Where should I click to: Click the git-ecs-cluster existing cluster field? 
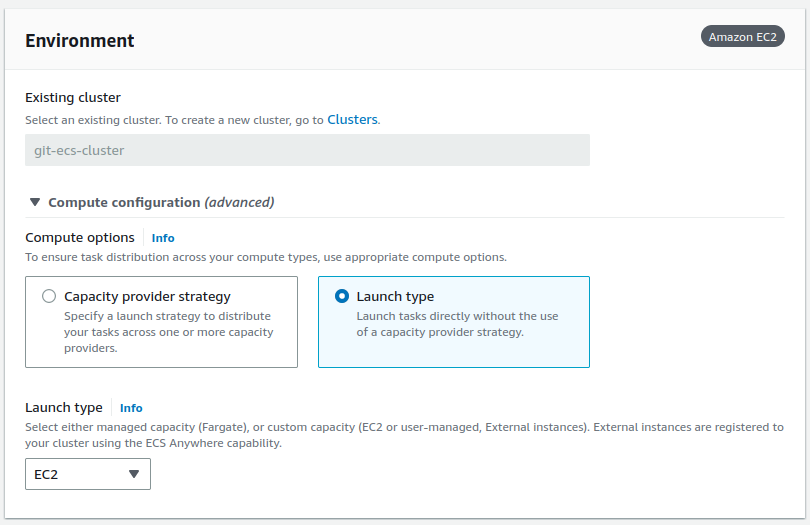[x=307, y=150]
